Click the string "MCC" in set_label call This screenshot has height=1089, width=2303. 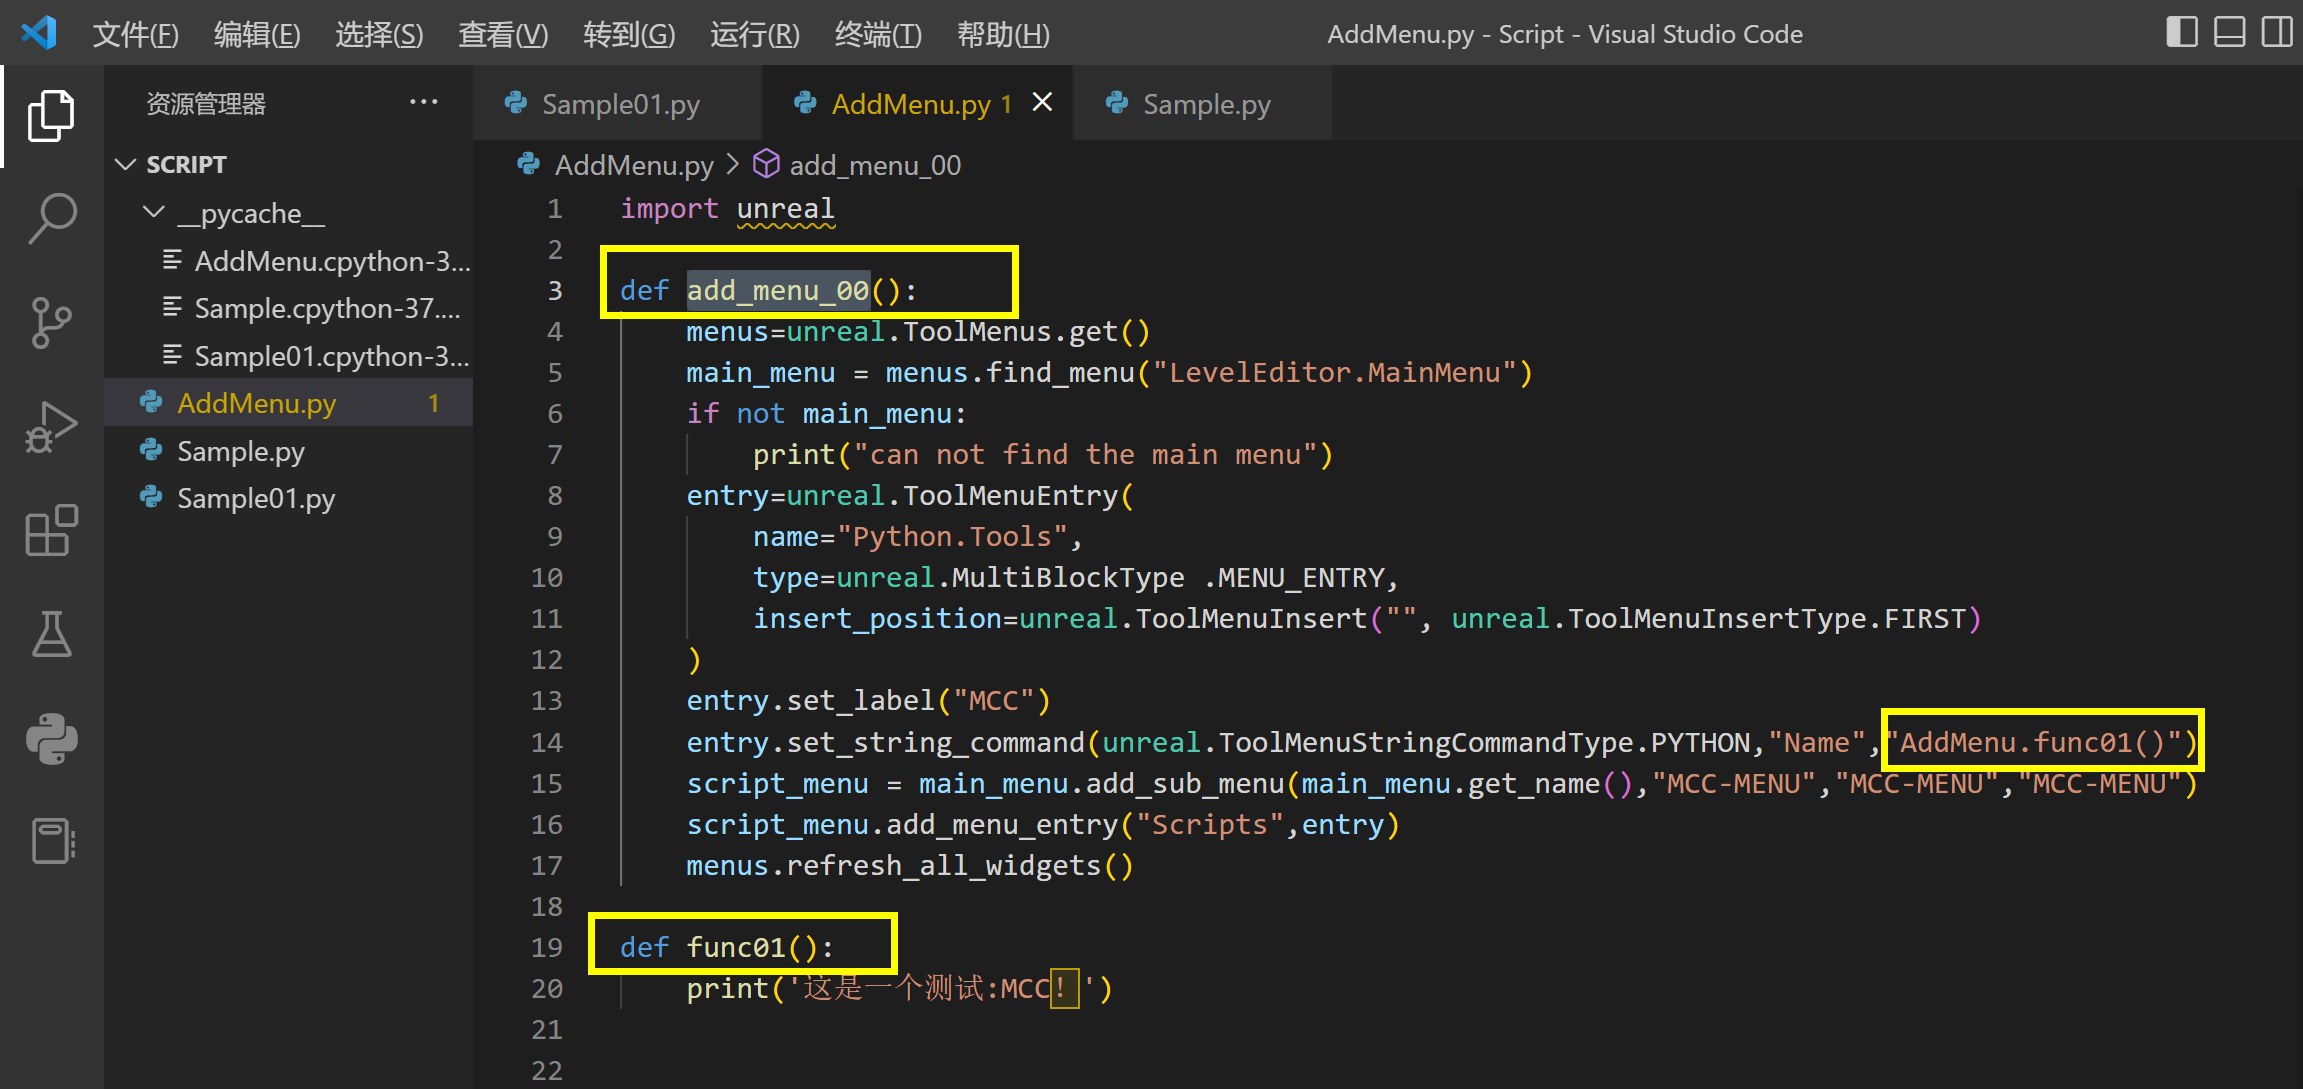[994, 701]
